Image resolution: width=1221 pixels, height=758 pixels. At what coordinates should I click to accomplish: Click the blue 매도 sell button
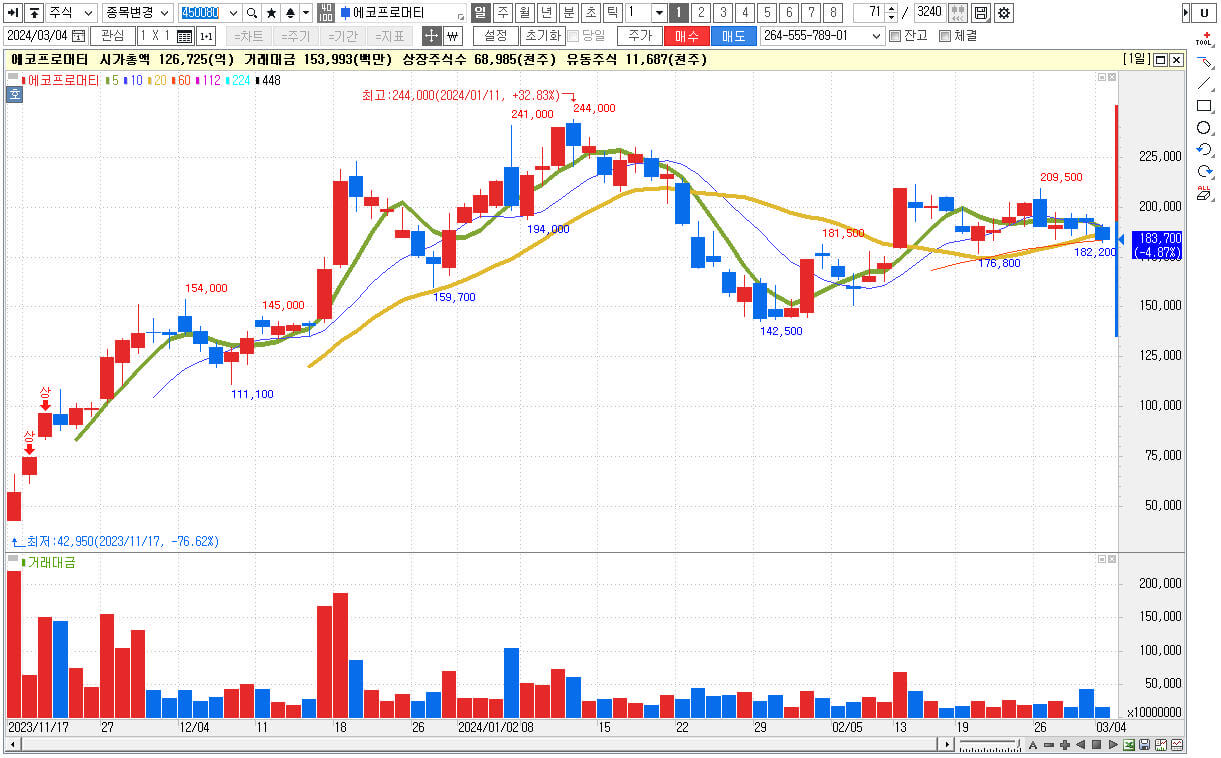click(734, 36)
